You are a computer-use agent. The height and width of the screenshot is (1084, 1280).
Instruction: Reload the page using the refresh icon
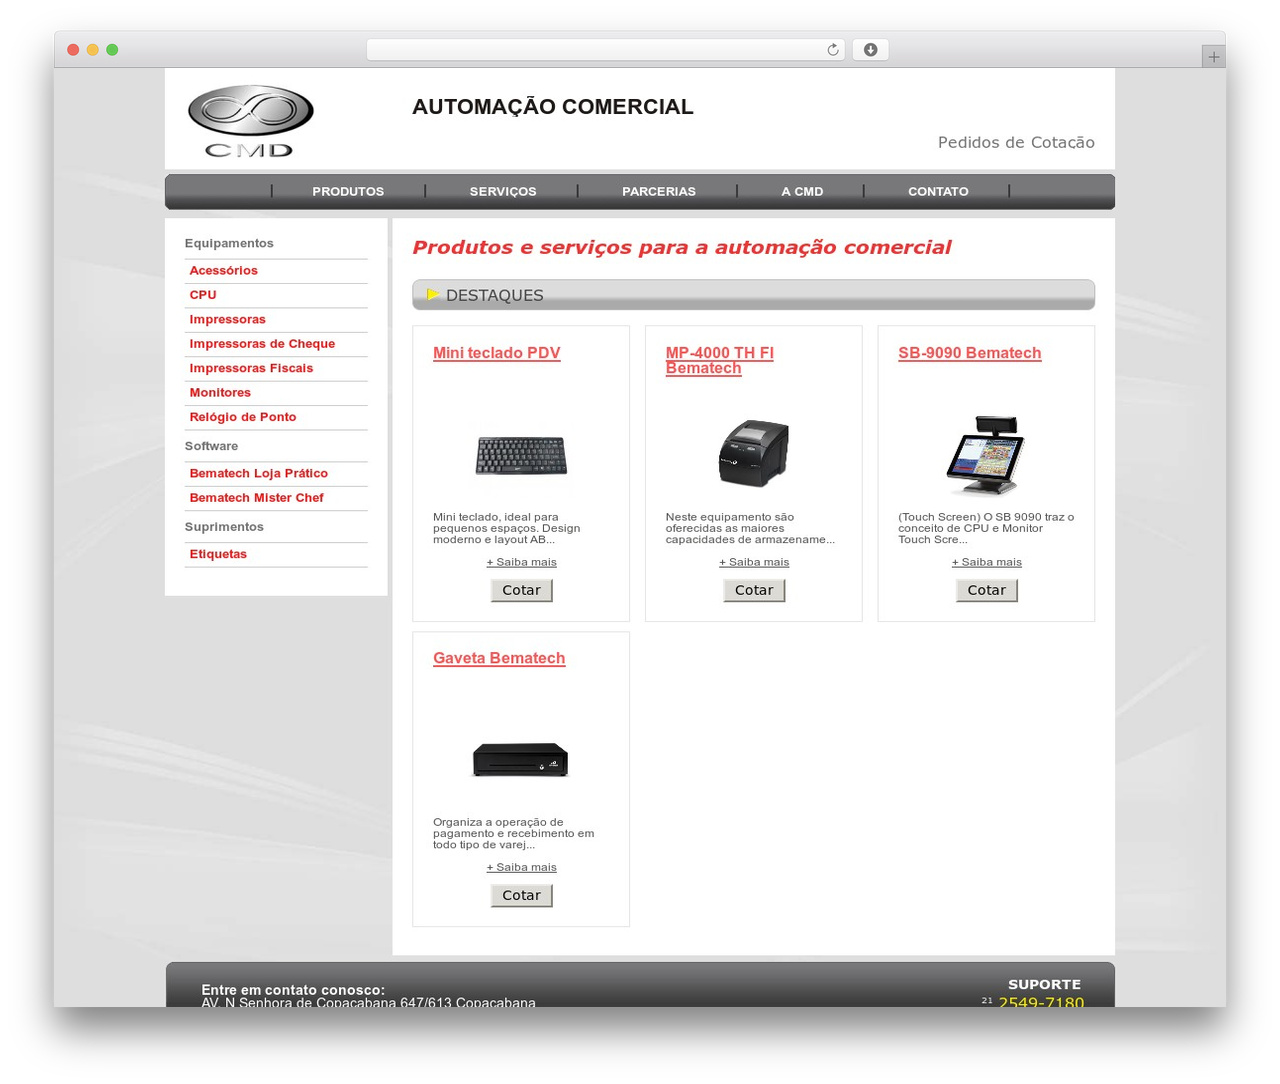coord(832,50)
